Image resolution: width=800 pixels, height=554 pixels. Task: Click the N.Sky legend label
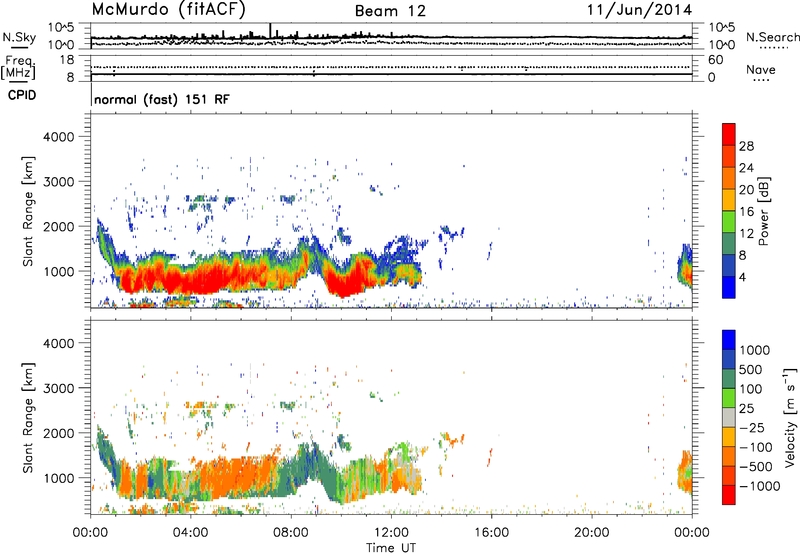(19, 37)
